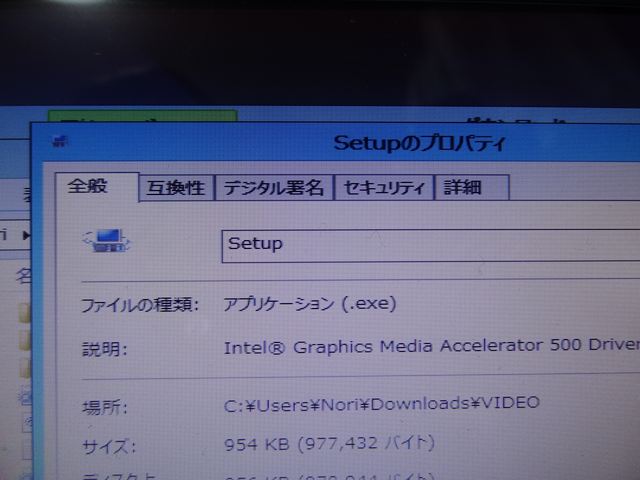Screen dimensions: 640x480
Task: Click the 954 KB size value
Action: click(x=329, y=444)
